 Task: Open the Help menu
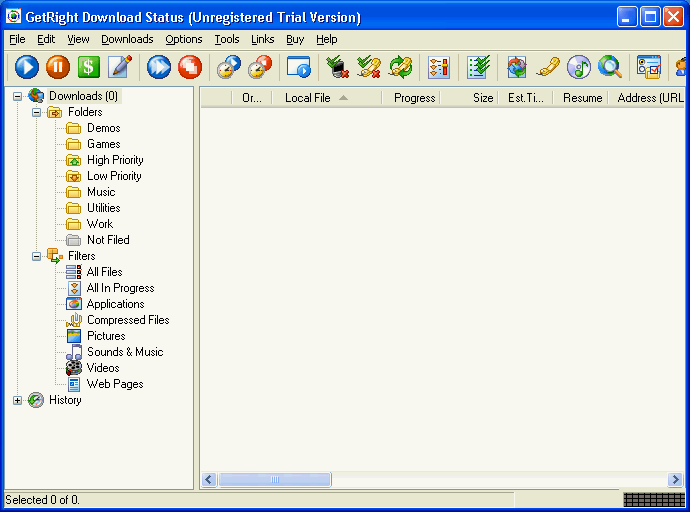(327, 40)
